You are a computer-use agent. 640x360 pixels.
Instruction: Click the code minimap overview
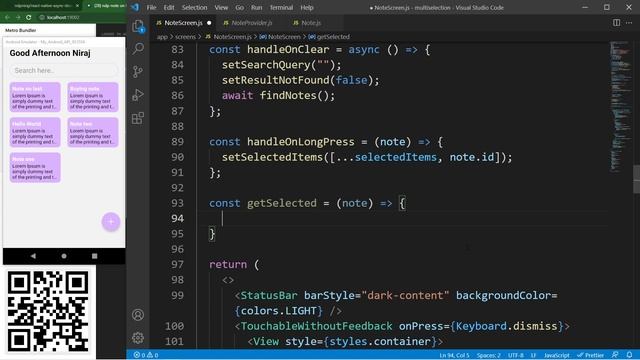[x=621, y=106]
